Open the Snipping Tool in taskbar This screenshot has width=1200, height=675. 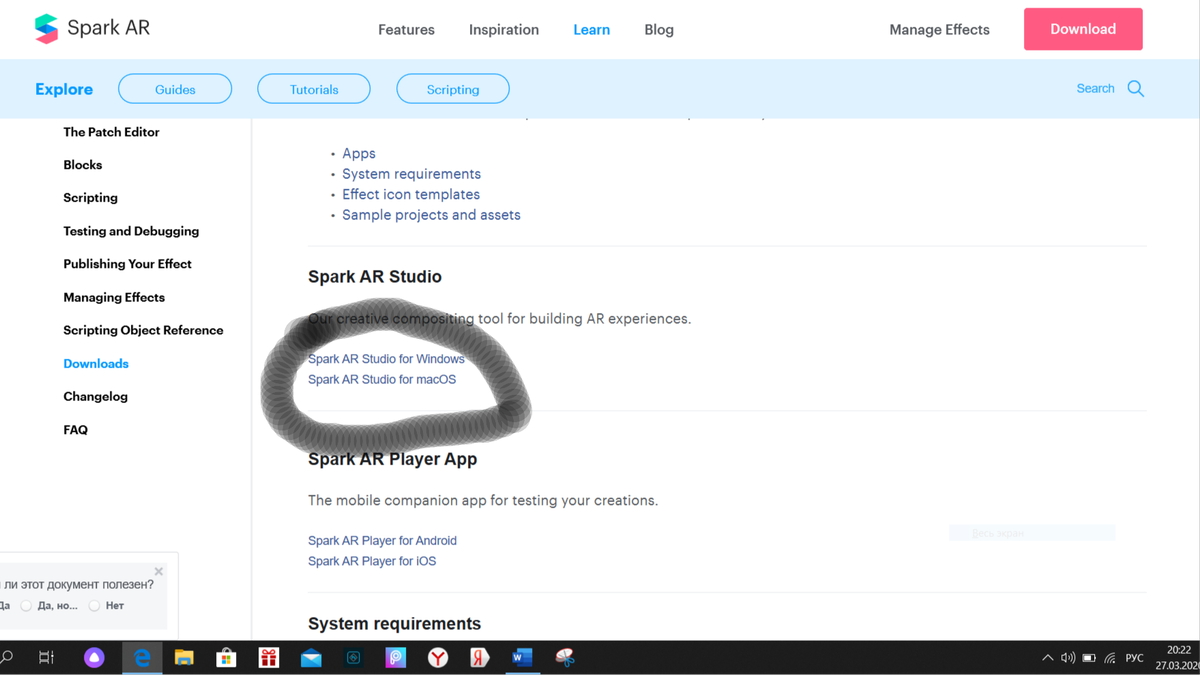[565, 657]
